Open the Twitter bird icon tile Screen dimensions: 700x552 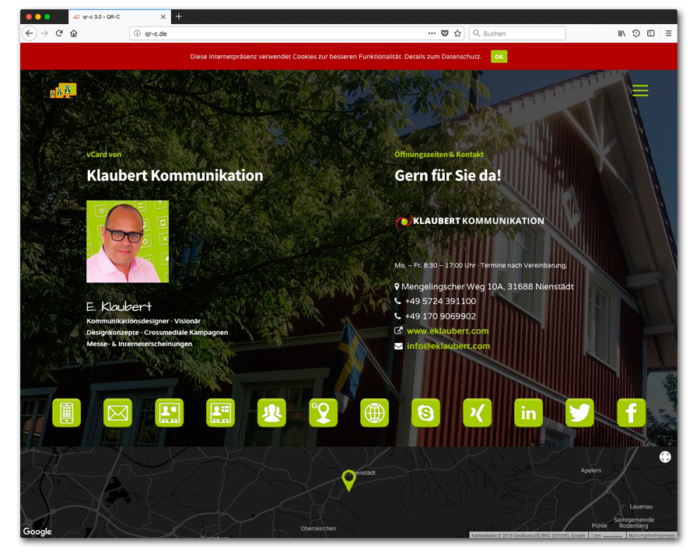click(580, 413)
